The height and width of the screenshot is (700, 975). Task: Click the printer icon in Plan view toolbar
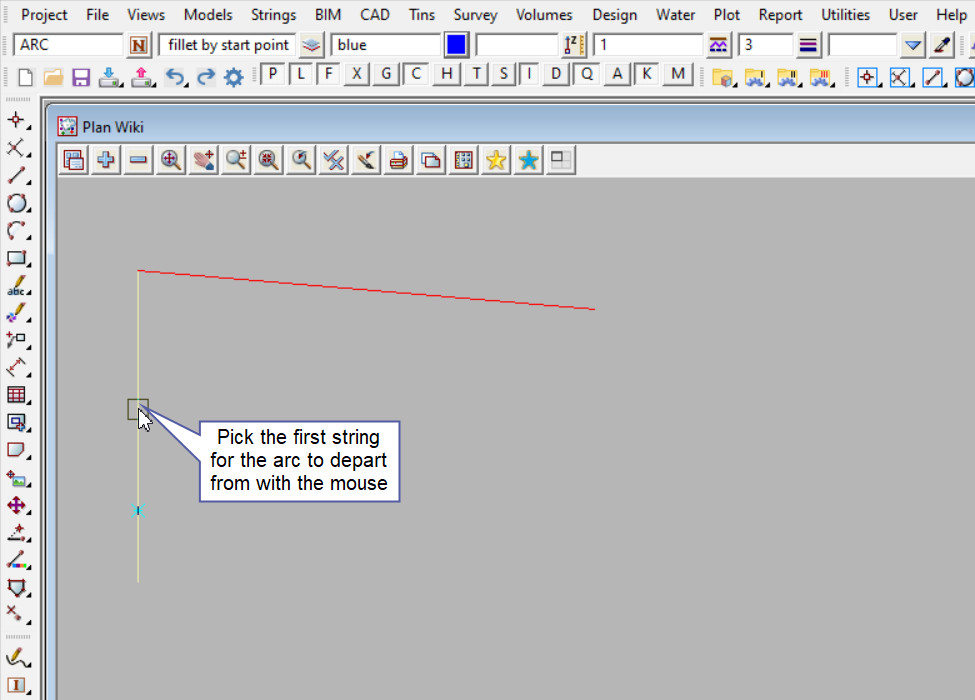[x=399, y=160]
